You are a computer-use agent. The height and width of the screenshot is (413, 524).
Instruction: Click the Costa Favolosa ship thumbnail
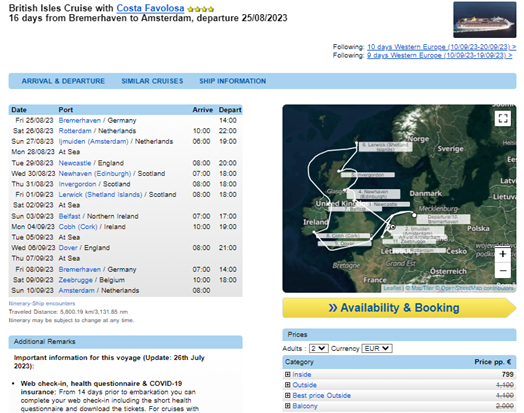point(485,19)
